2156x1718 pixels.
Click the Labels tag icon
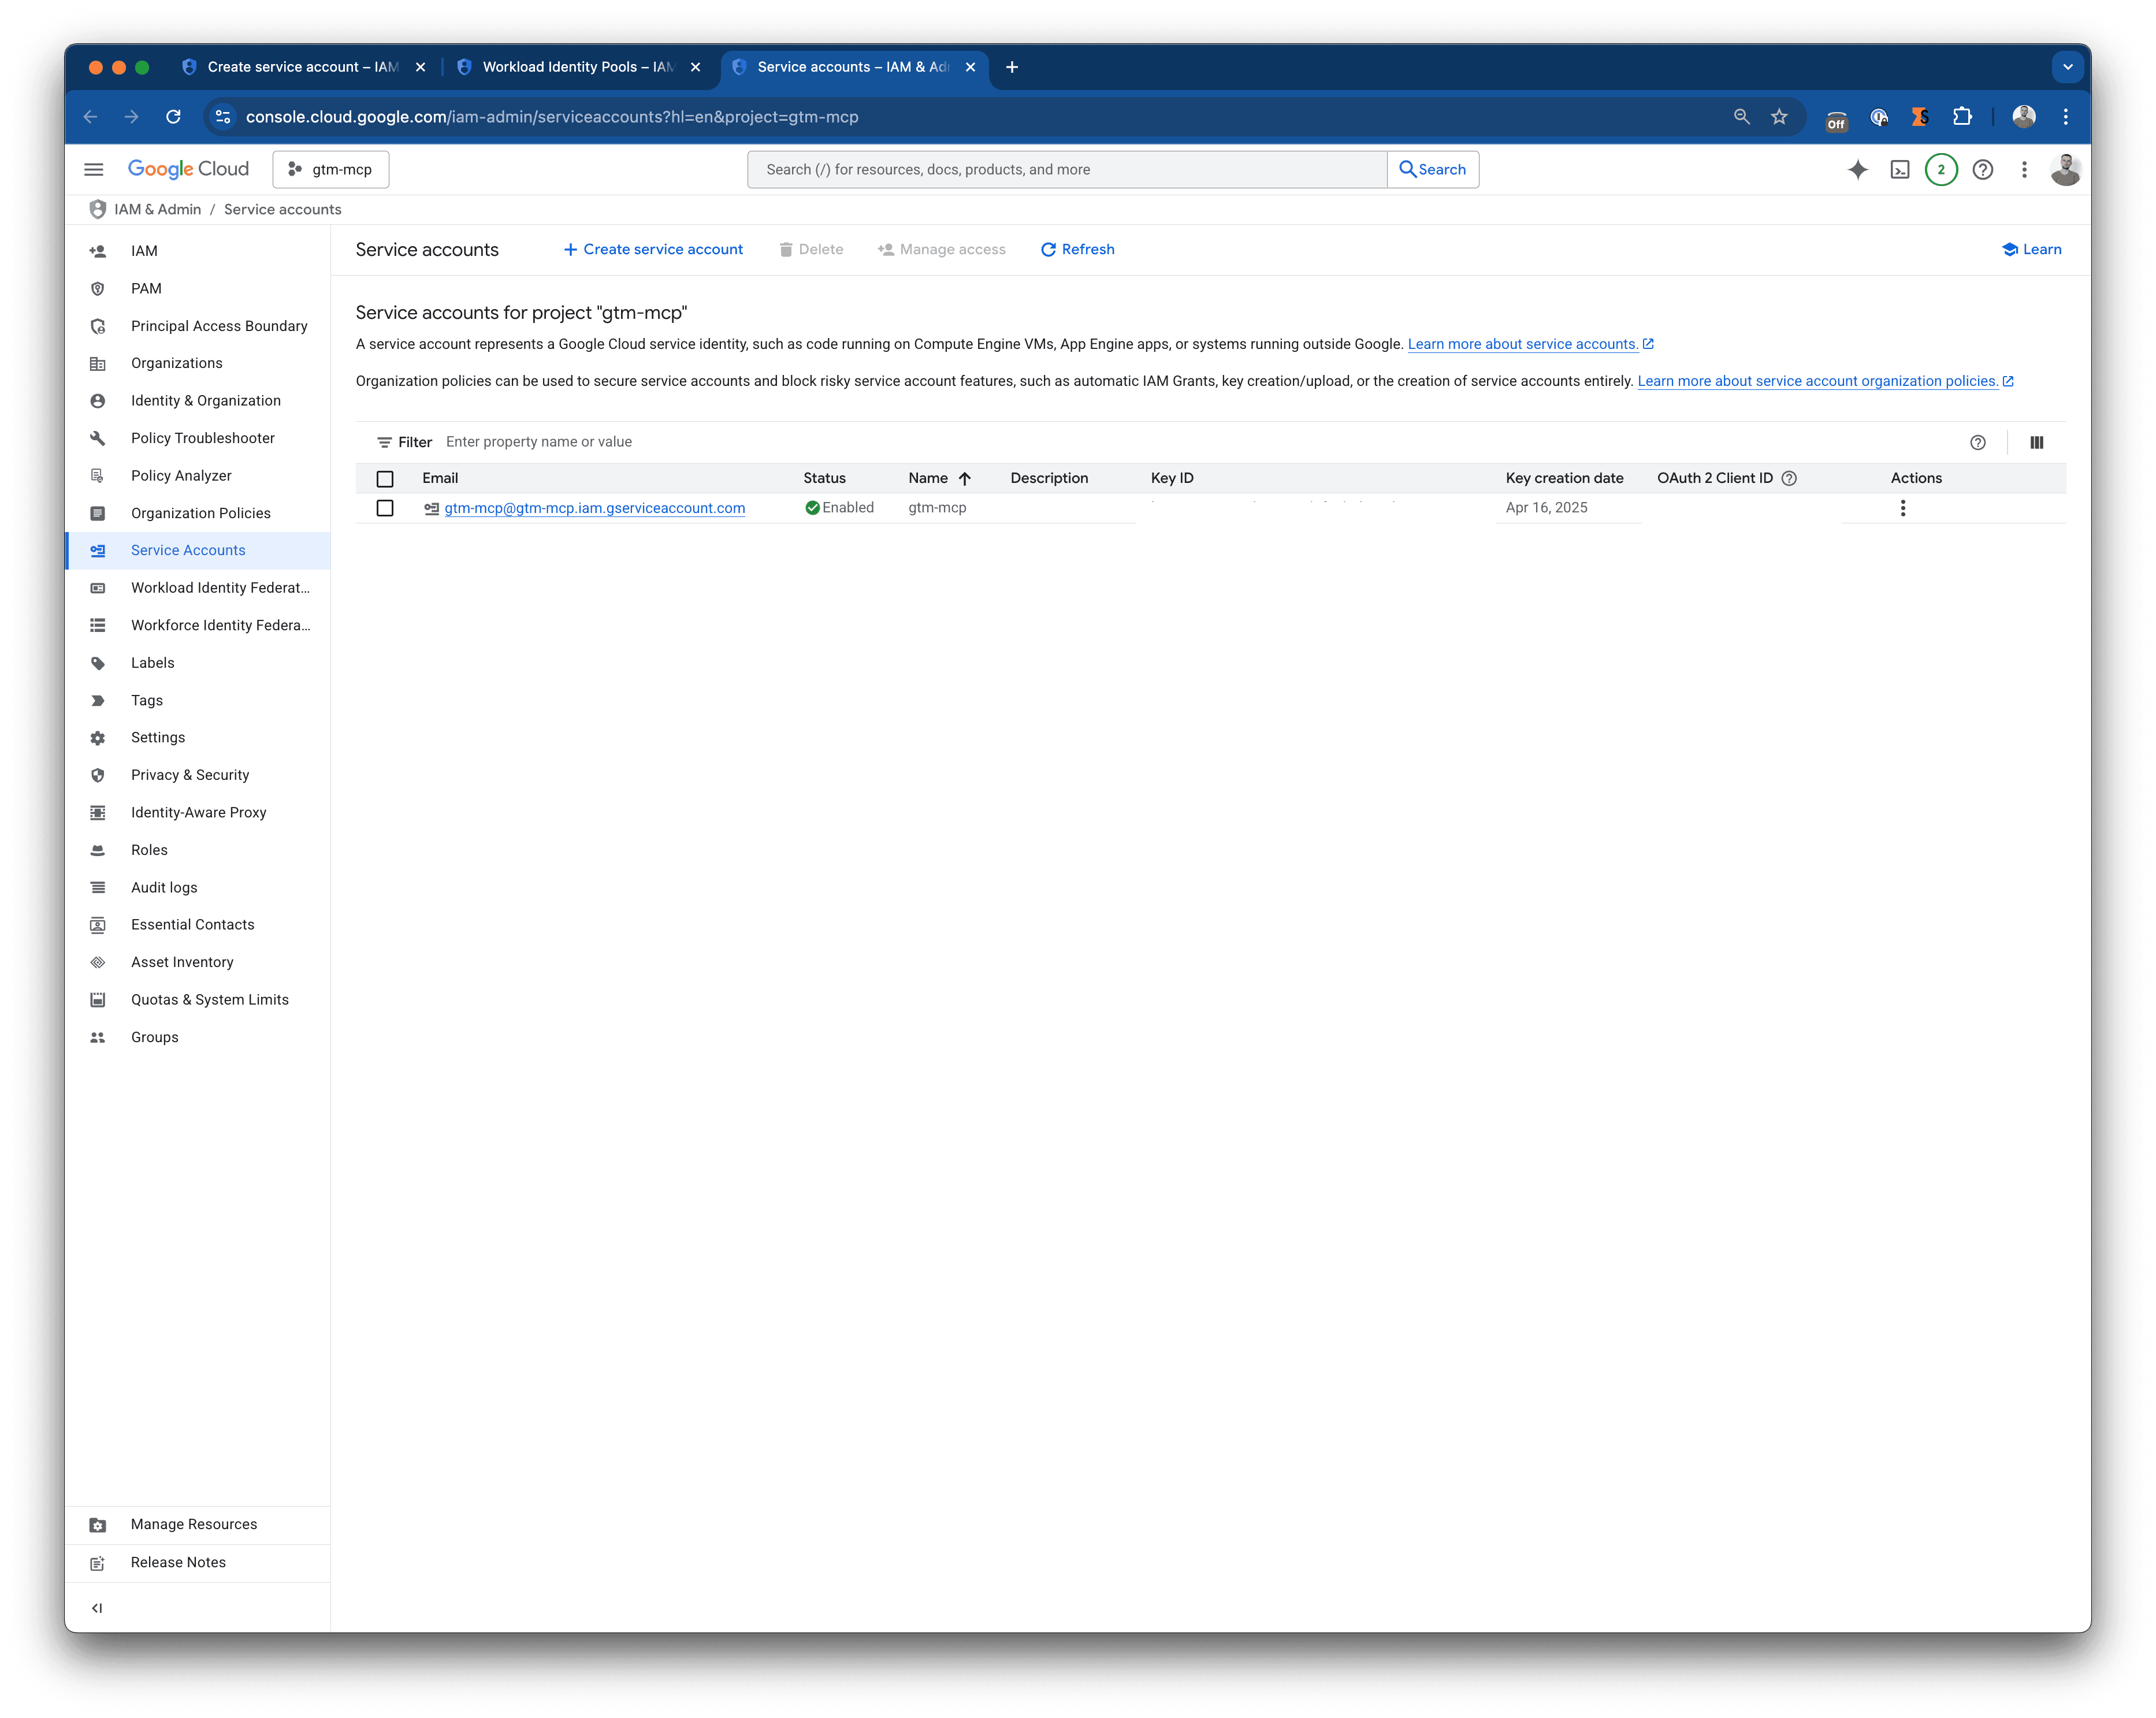pos(98,663)
